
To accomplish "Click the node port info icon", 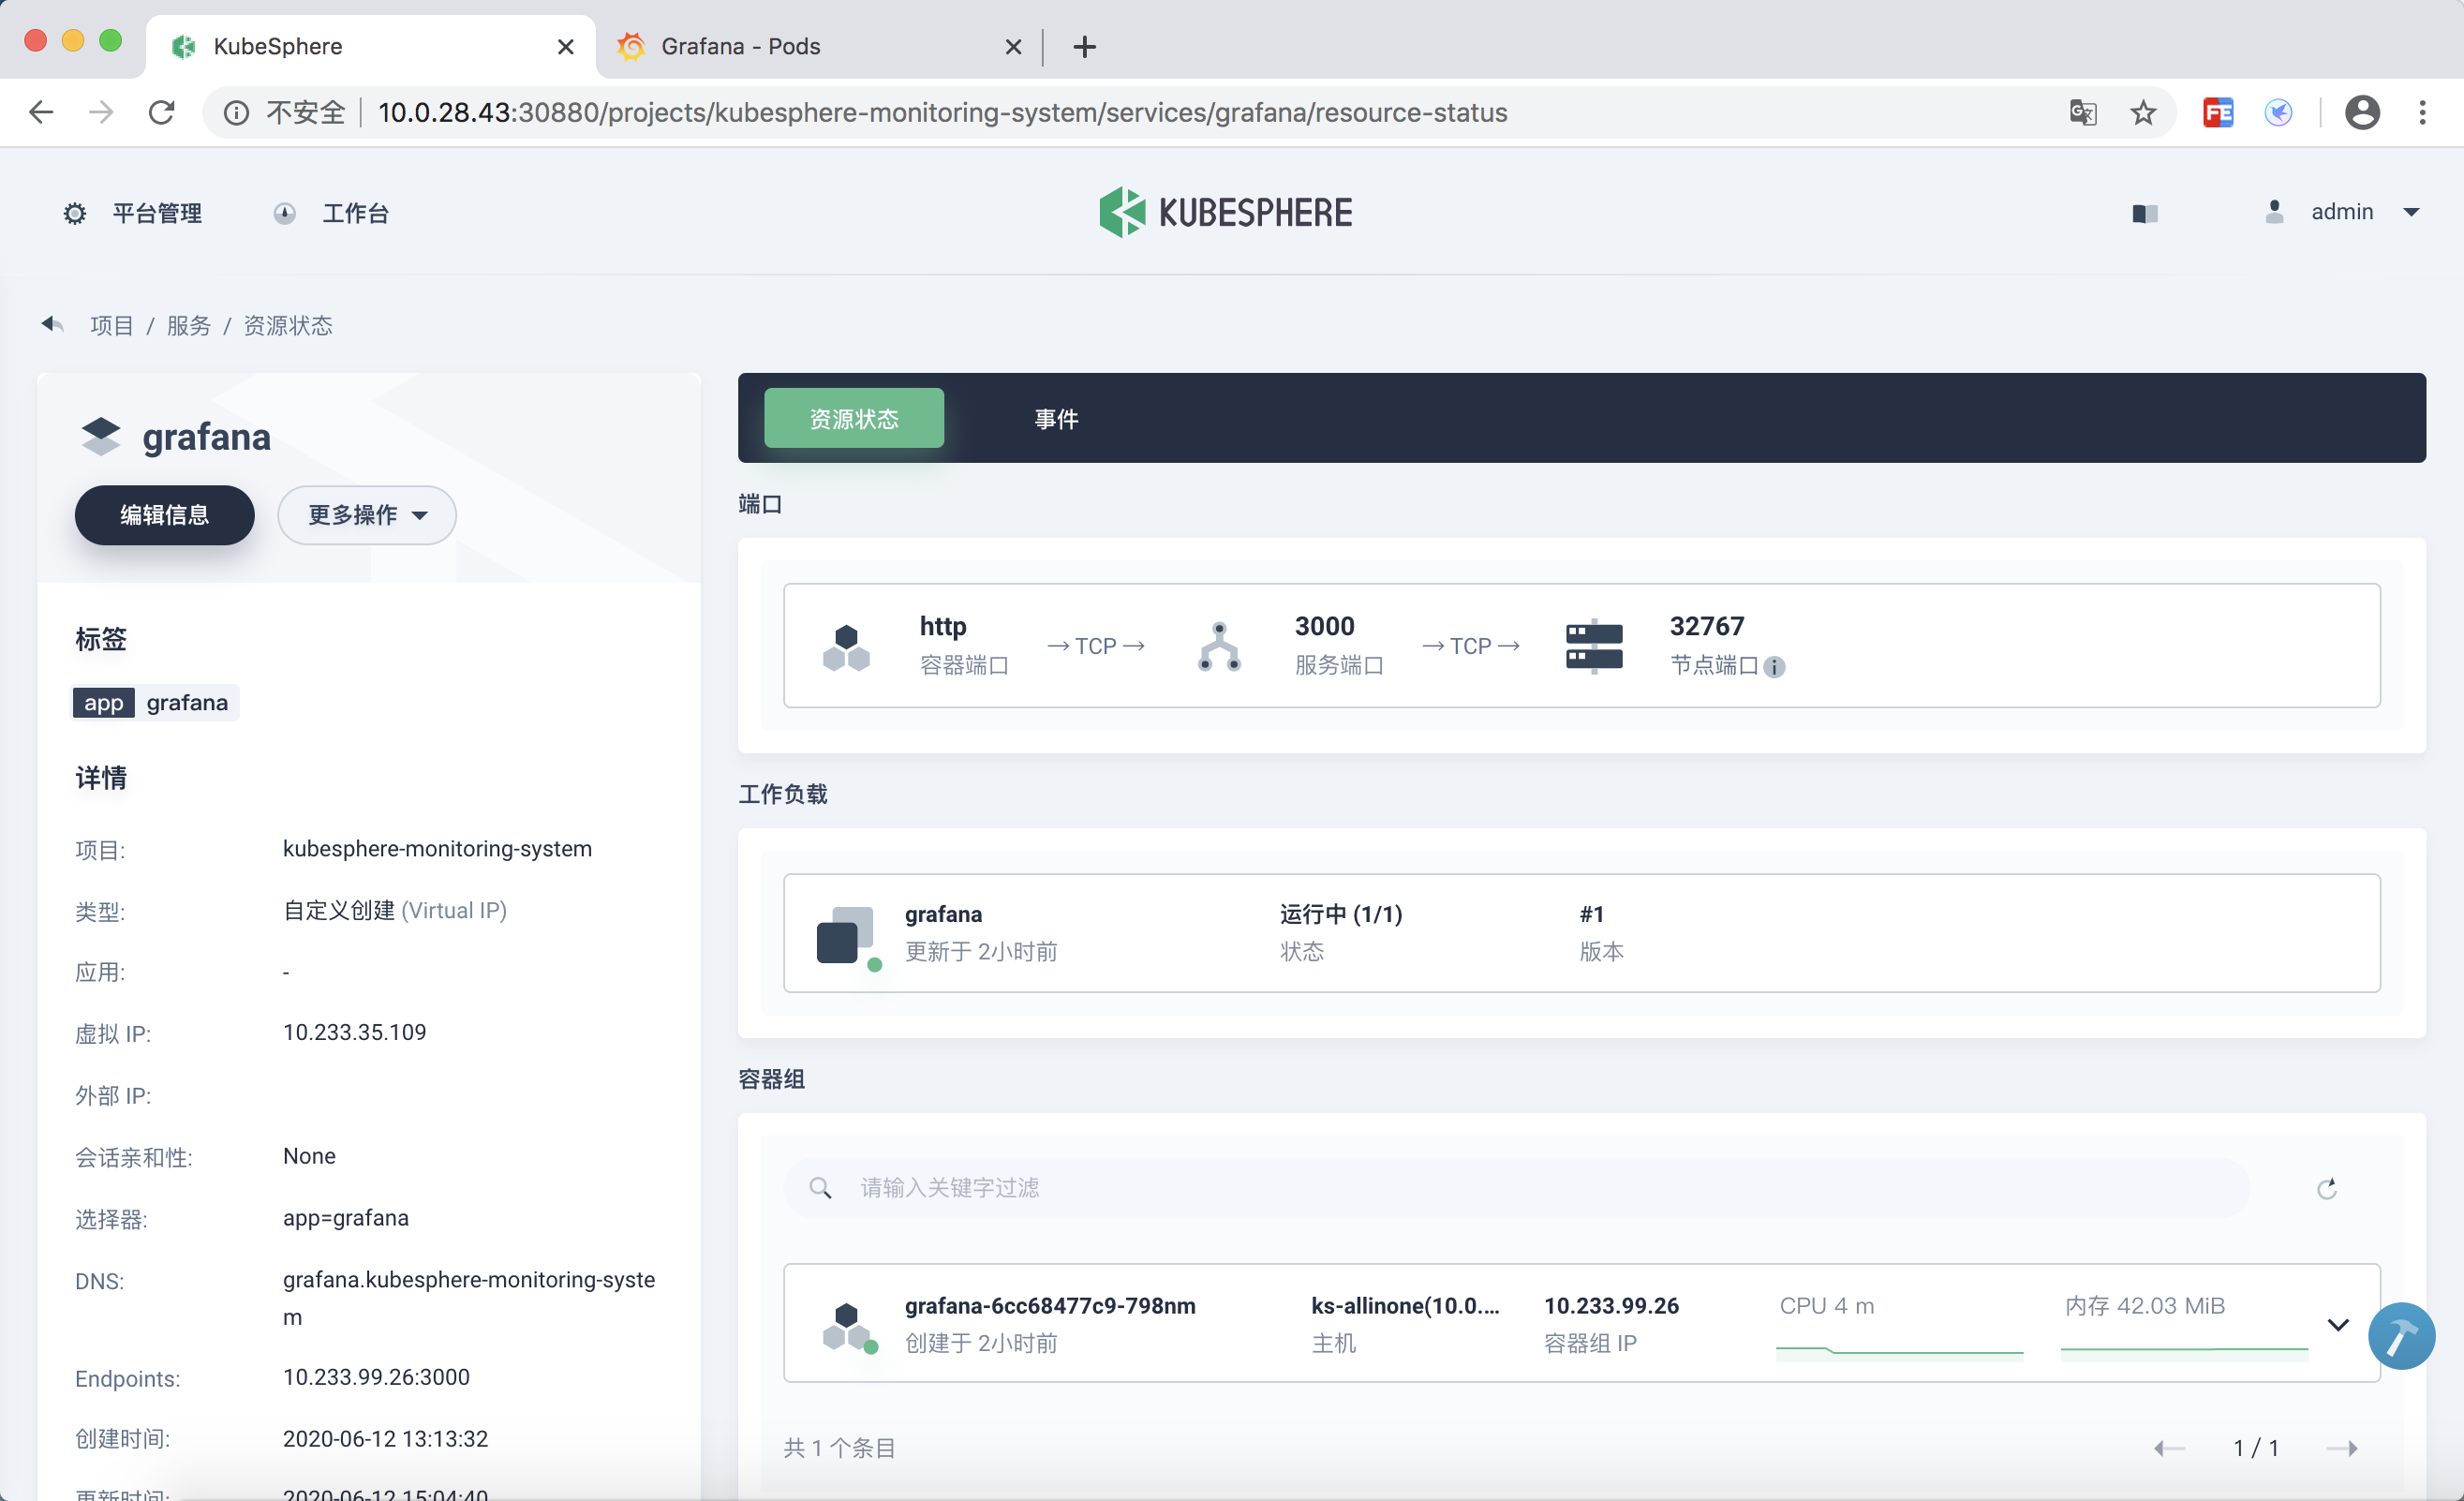I will pyautogui.click(x=1774, y=667).
